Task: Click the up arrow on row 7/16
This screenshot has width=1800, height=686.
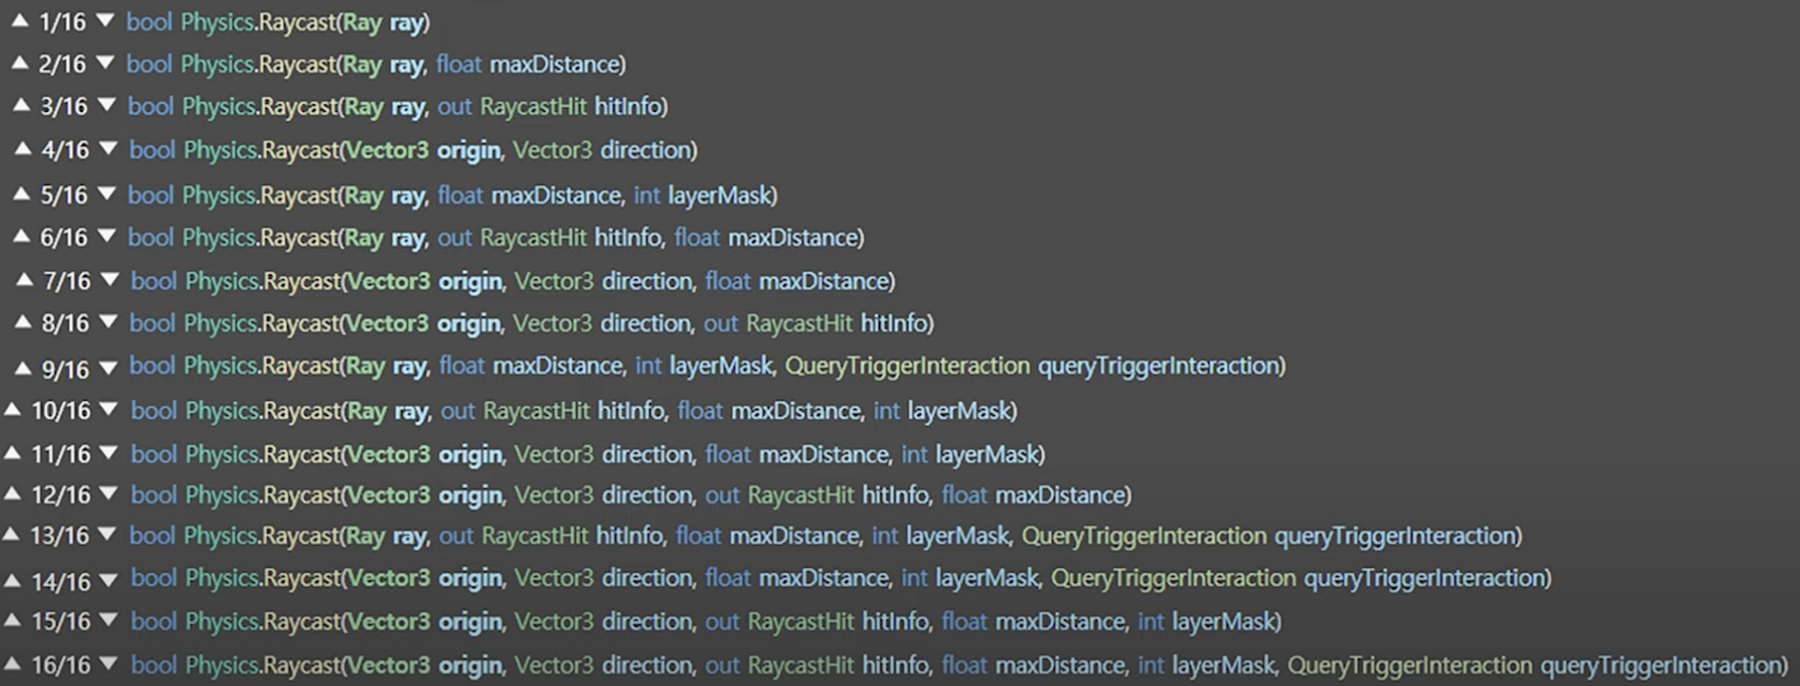Action: pos(24,279)
